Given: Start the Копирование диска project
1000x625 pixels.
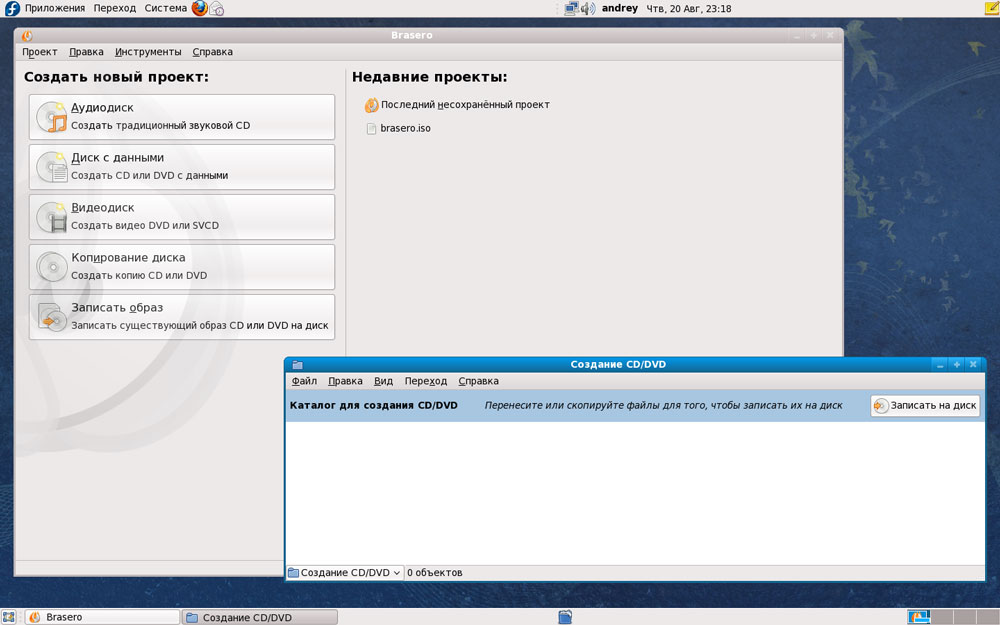Looking at the screenshot, I should pyautogui.click(x=182, y=267).
